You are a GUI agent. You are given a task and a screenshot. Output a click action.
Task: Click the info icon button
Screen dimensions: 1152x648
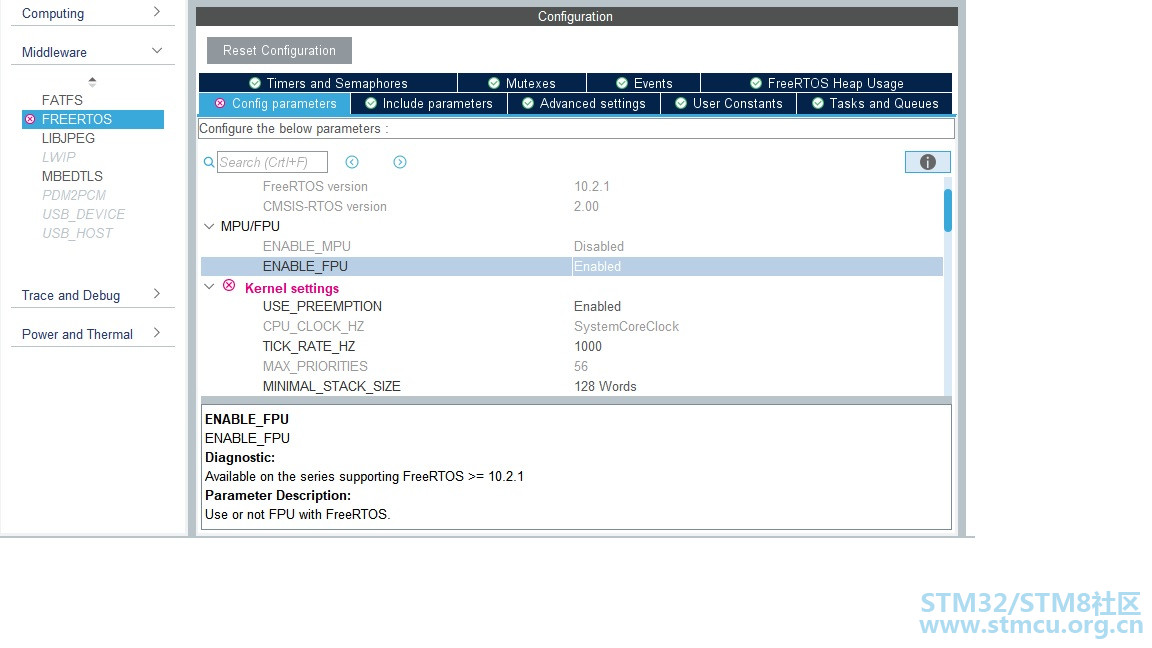click(927, 162)
